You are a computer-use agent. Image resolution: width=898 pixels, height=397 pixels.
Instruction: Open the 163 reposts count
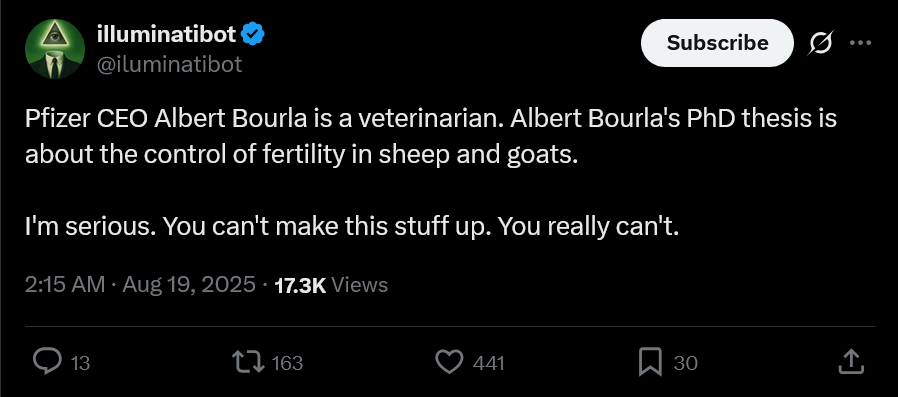[x=286, y=363]
